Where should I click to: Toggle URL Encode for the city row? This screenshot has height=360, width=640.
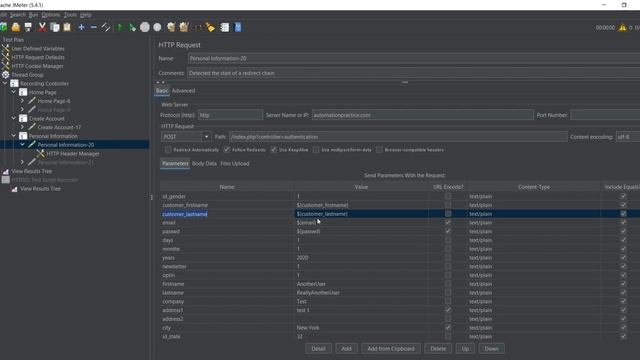tap(448, 327)
